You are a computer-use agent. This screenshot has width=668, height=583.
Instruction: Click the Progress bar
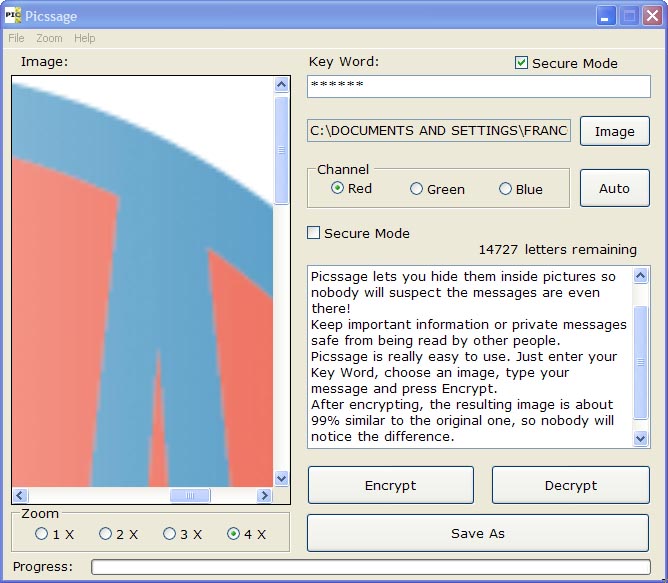click(x=371, y=567)
